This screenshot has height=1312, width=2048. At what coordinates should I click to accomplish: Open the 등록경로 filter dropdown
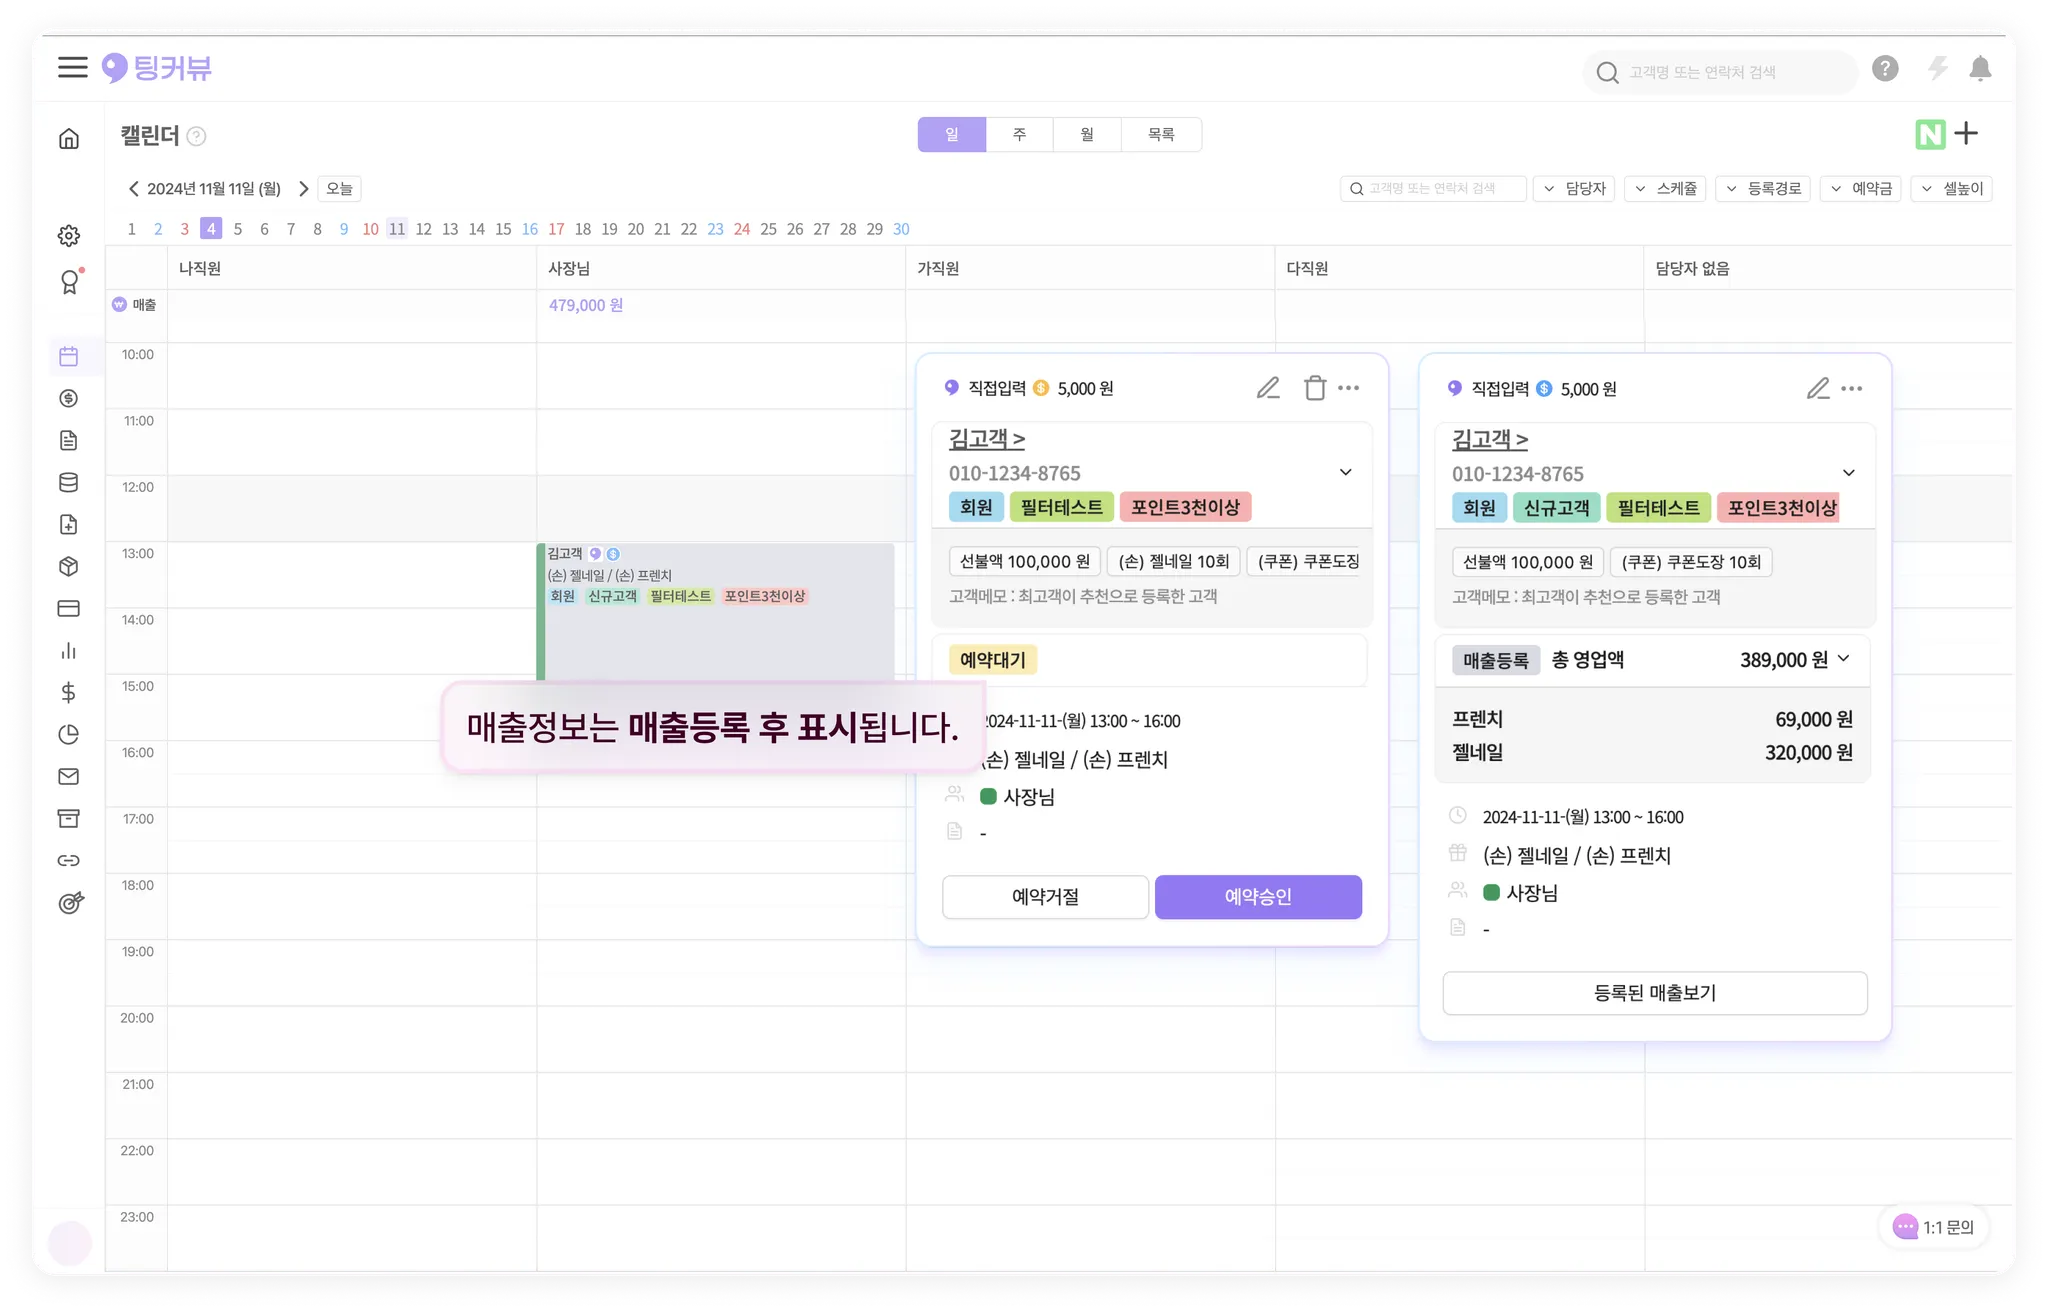click(x=1763, y=188)
